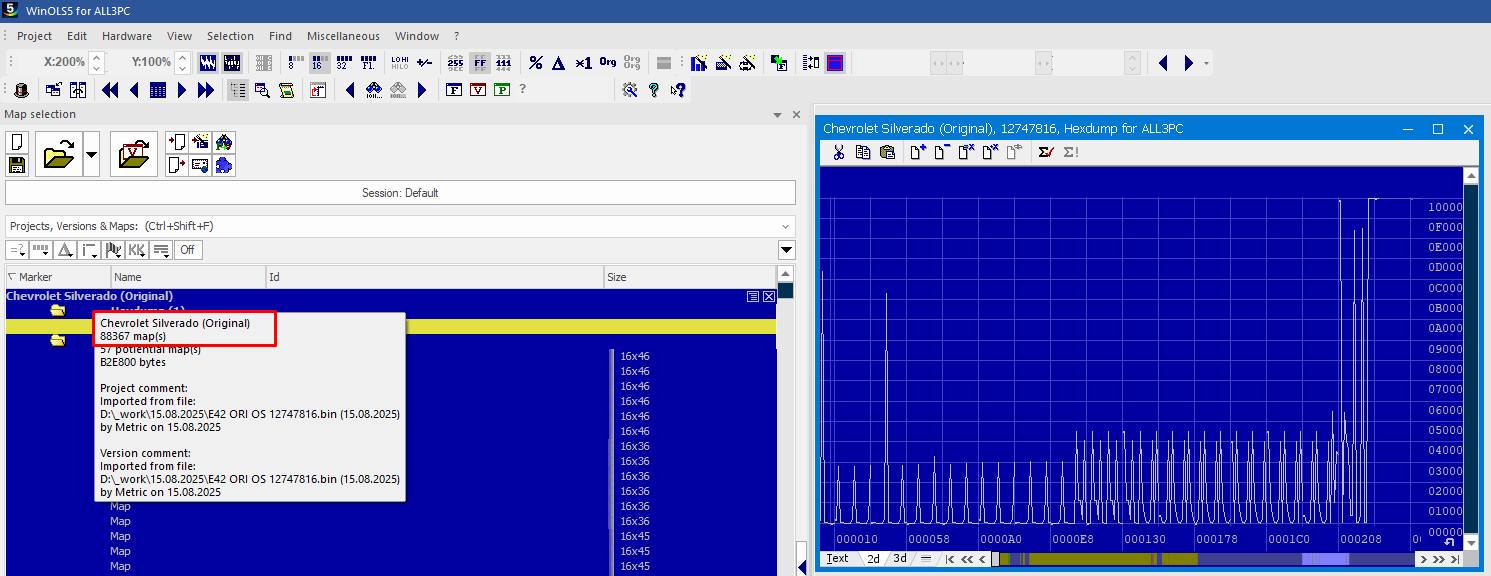Viewport: 1491px width, 576px height.
Task: Select the bar graph view icon
Action: (x=232, y=62)
